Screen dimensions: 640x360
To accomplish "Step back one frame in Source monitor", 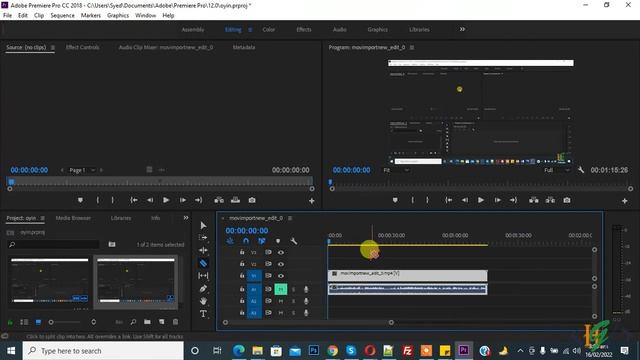I will pos(150,200).
